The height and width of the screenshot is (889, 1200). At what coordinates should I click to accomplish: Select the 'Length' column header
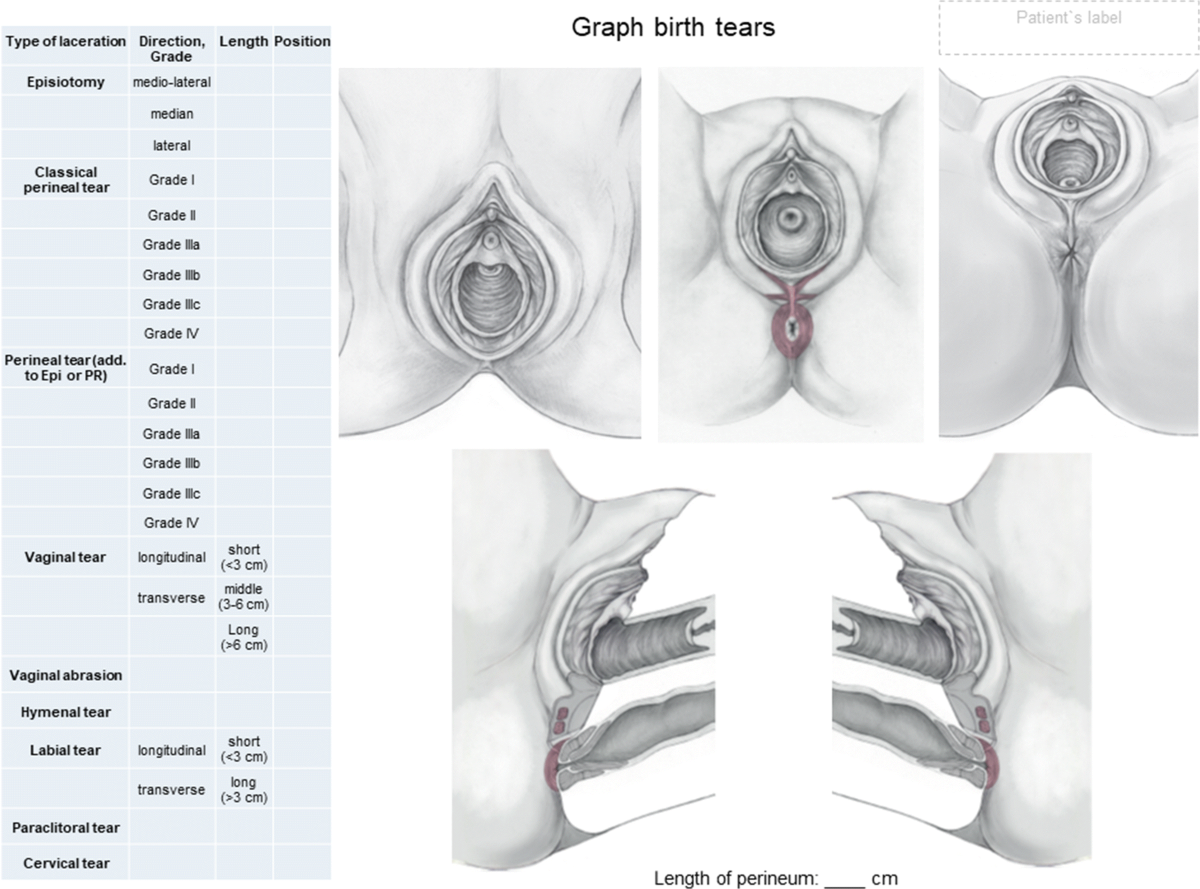244,42
